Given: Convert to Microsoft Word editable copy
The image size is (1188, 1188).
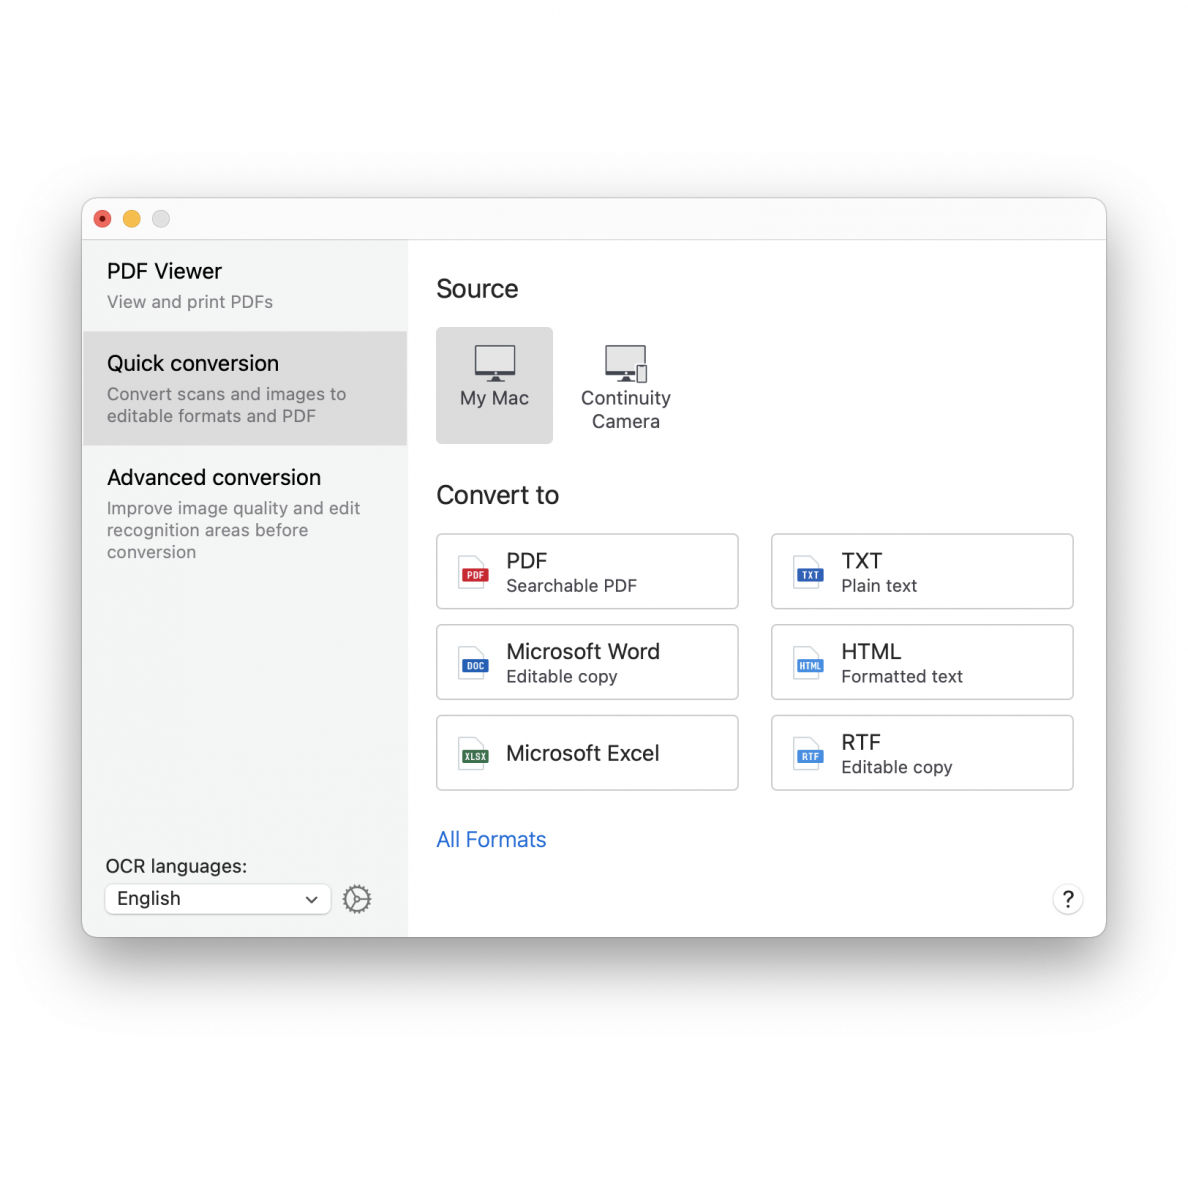Looking at the screenshot, I should (x=587, y=662).
